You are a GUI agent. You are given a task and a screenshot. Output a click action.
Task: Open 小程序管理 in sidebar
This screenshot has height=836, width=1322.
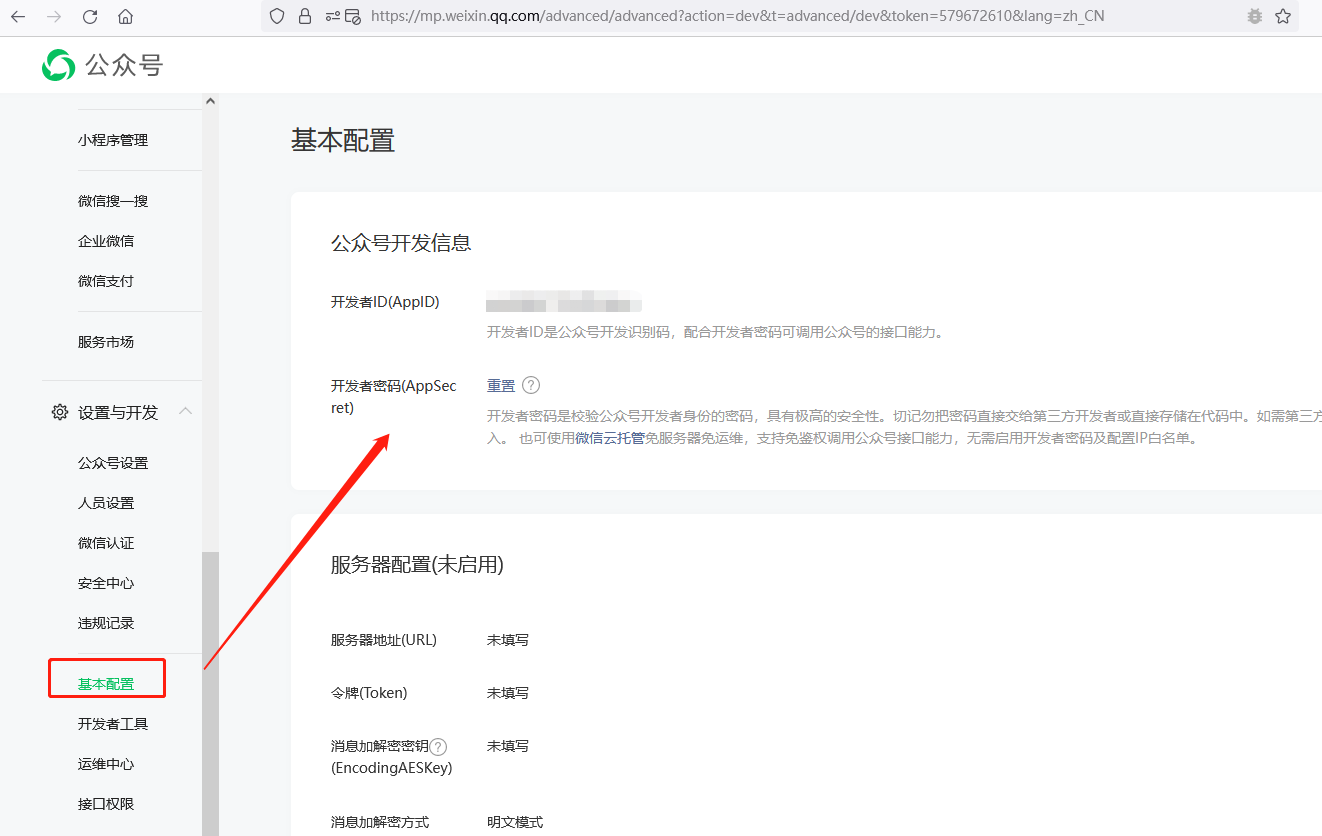[x=113, y=140]
